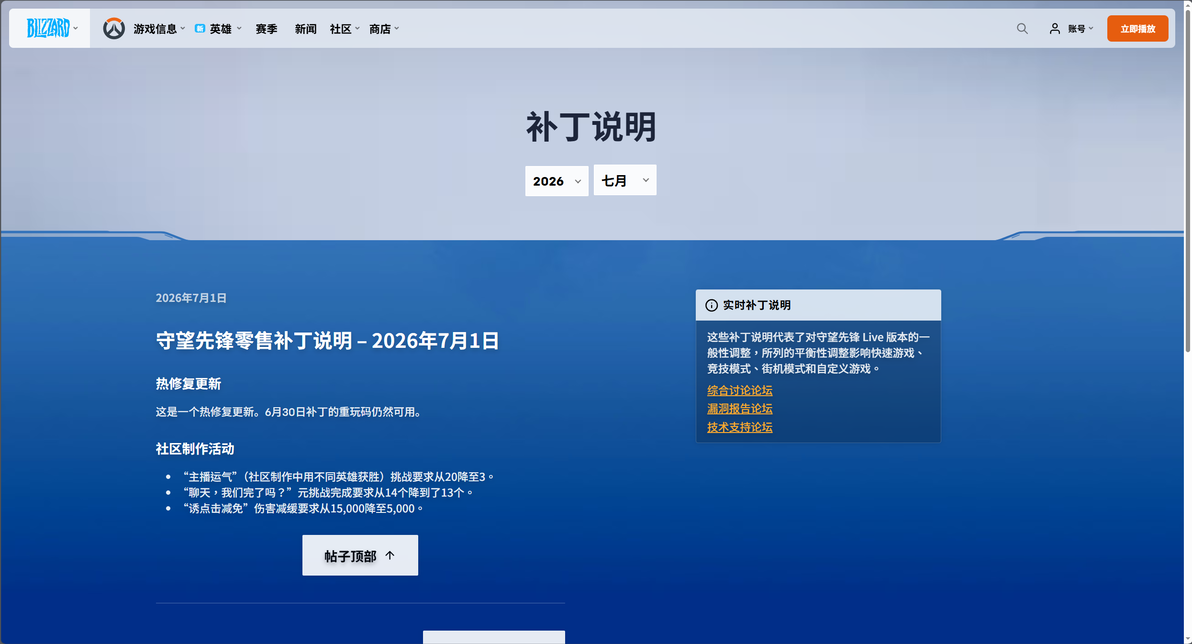Click the account person icon
This screenshot has width=1192, height=644.
pyautogui.click(x=1054, y=28)
